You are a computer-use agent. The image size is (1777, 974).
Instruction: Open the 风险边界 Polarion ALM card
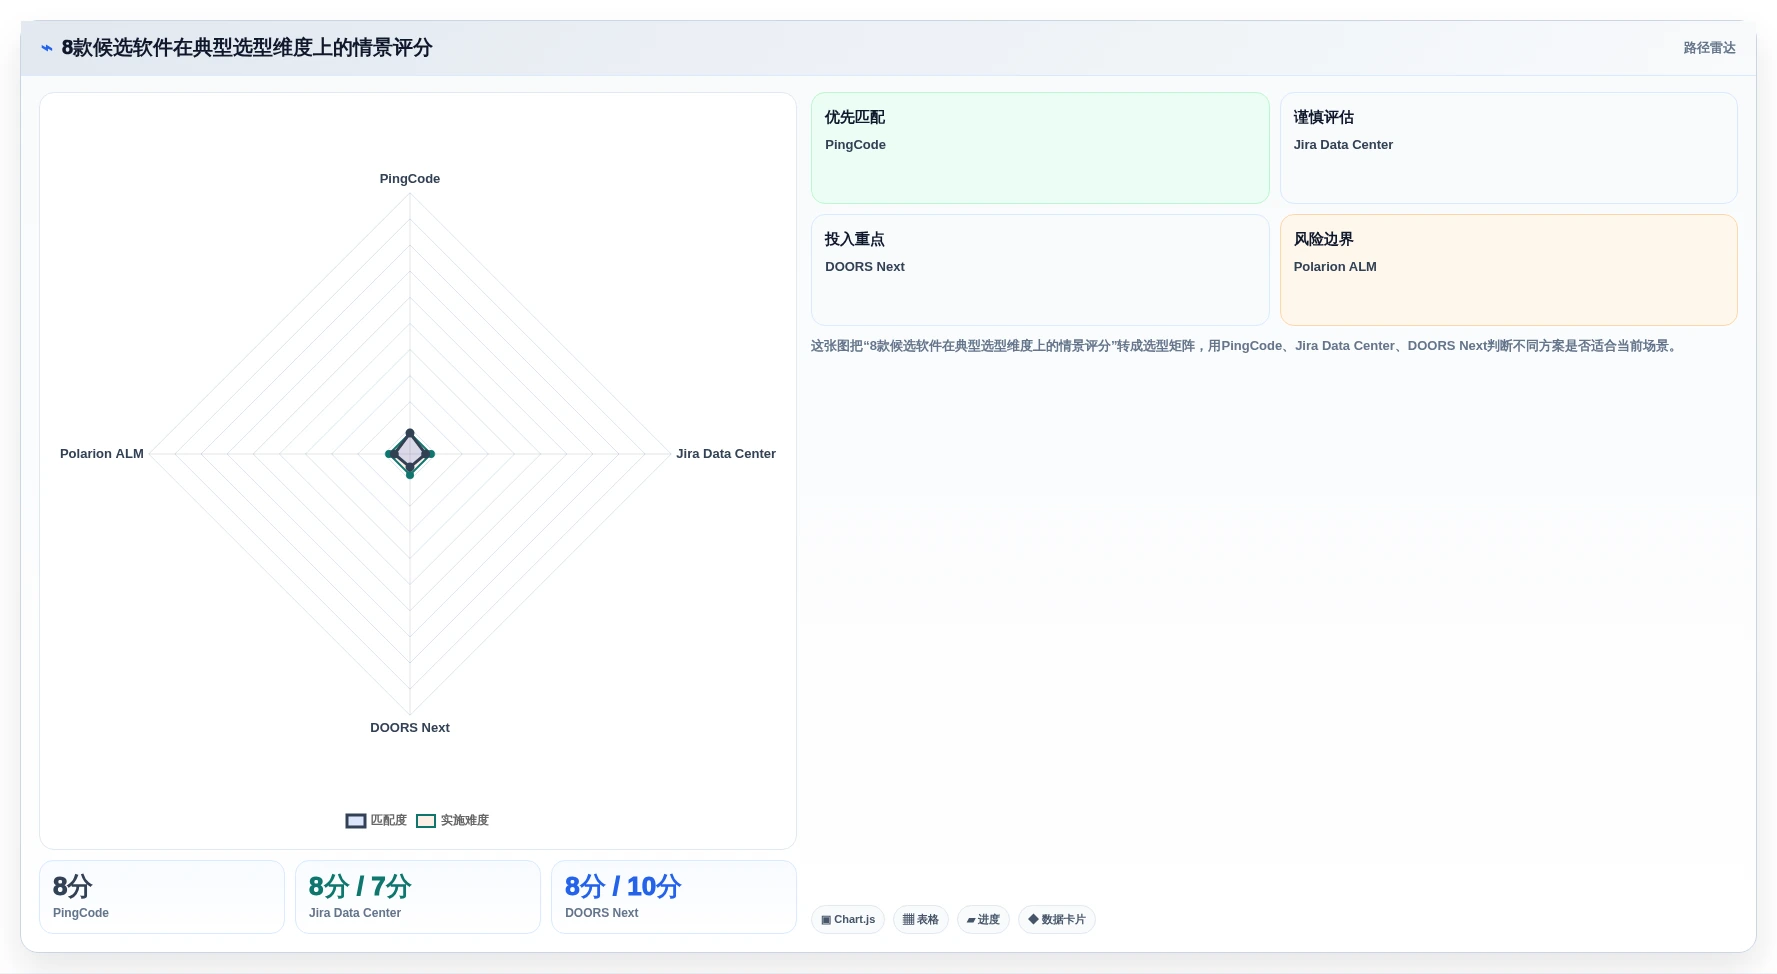(1509, 270)
